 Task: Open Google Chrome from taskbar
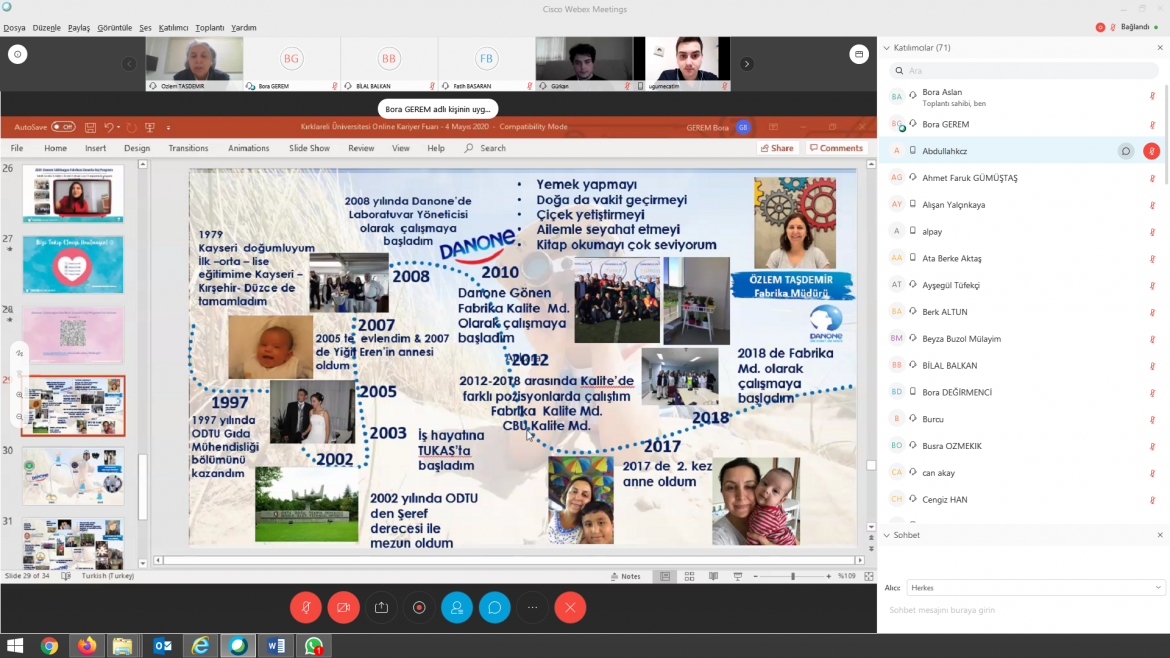pyautogui.click(x=49, y=646)
